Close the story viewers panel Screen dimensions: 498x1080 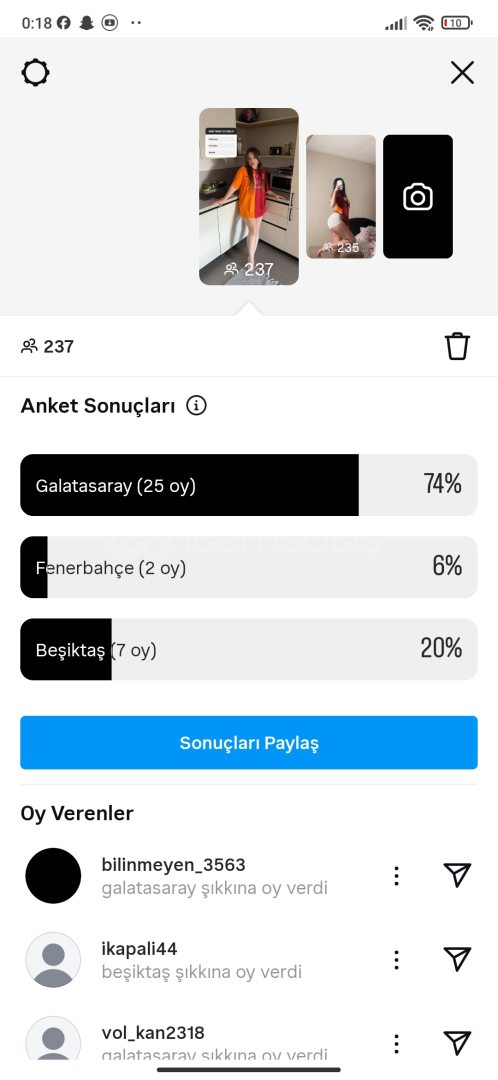462,72
